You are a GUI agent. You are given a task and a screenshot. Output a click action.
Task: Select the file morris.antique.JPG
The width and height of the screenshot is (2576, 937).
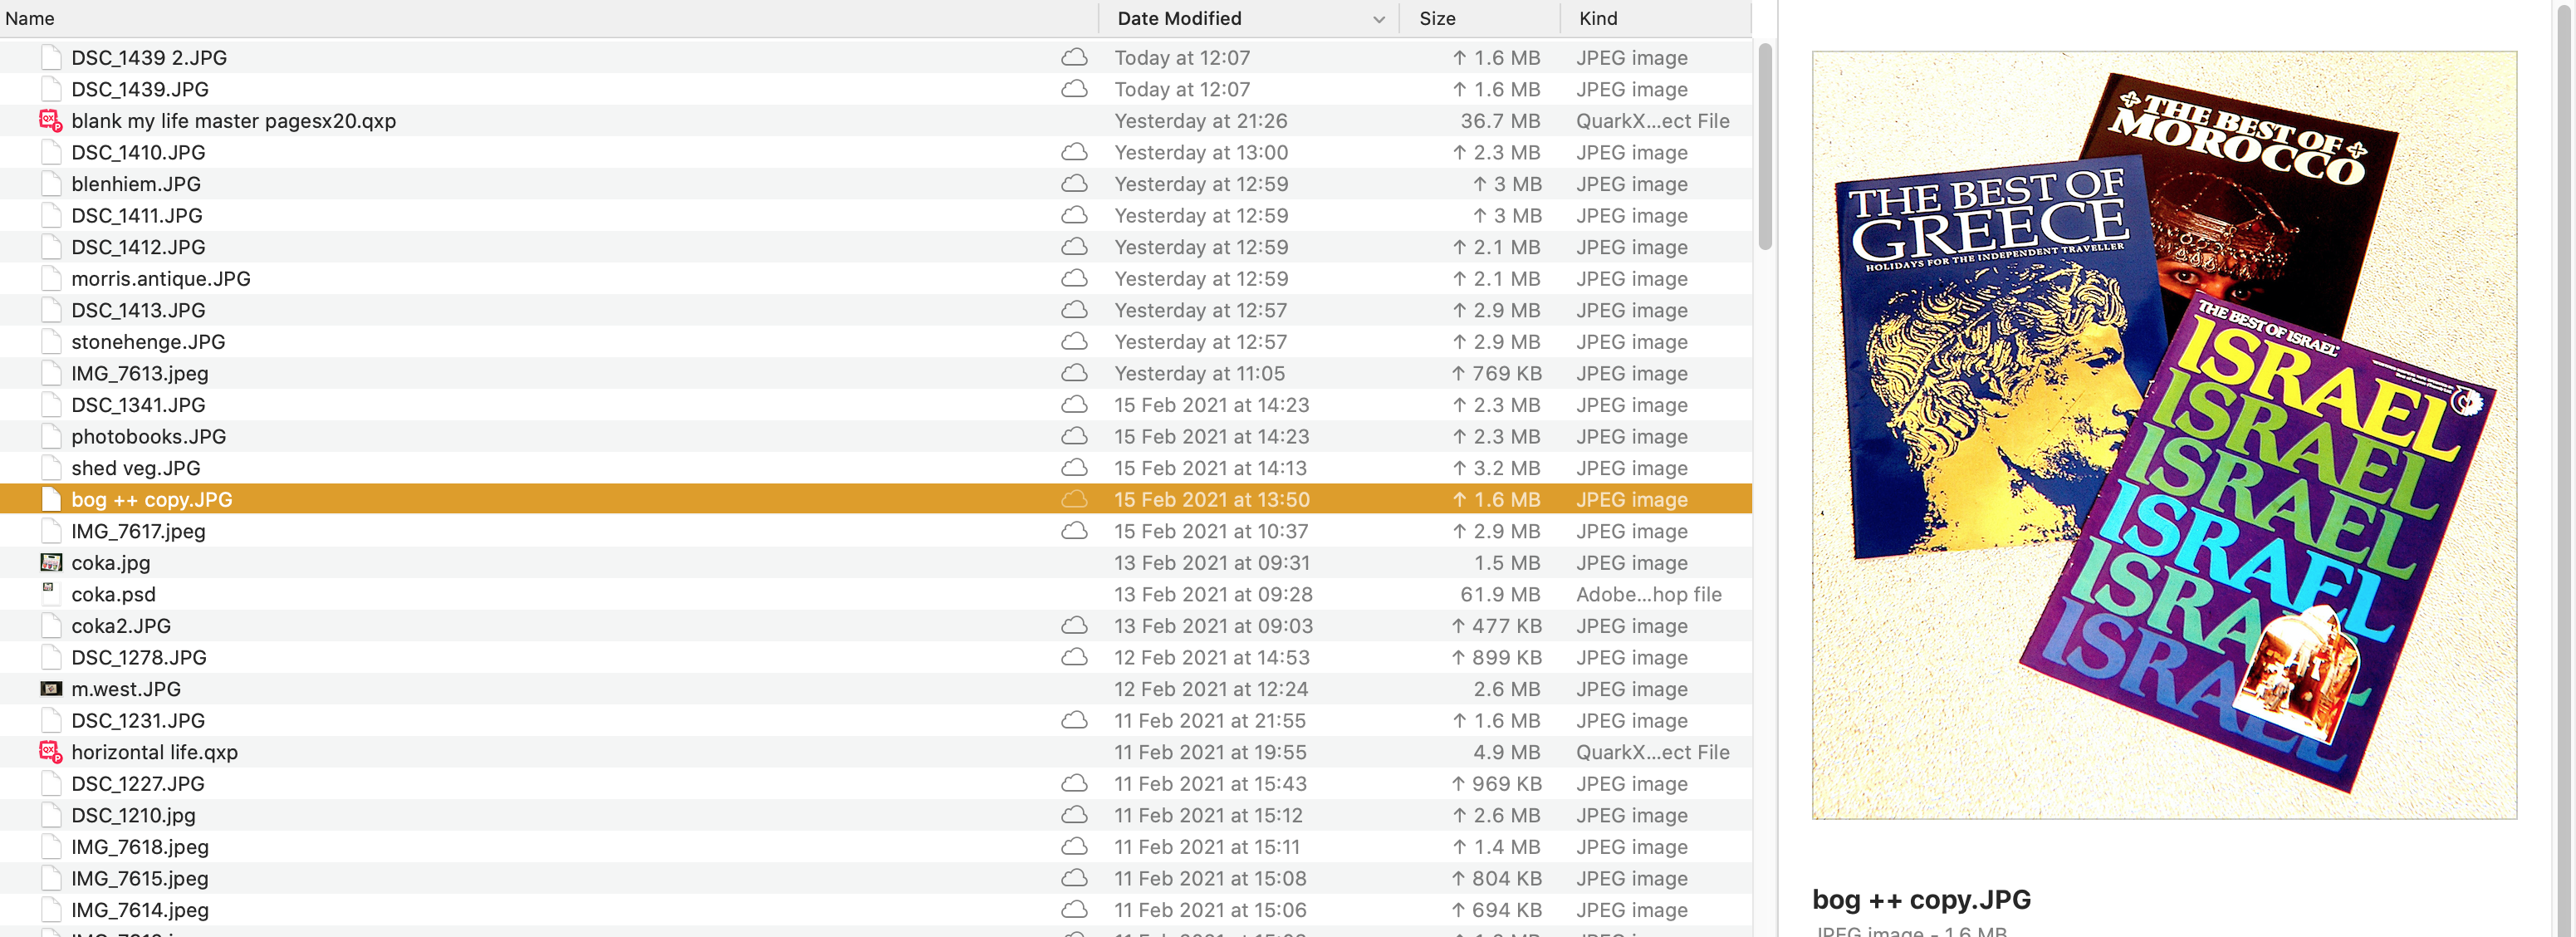coord(161,279)
